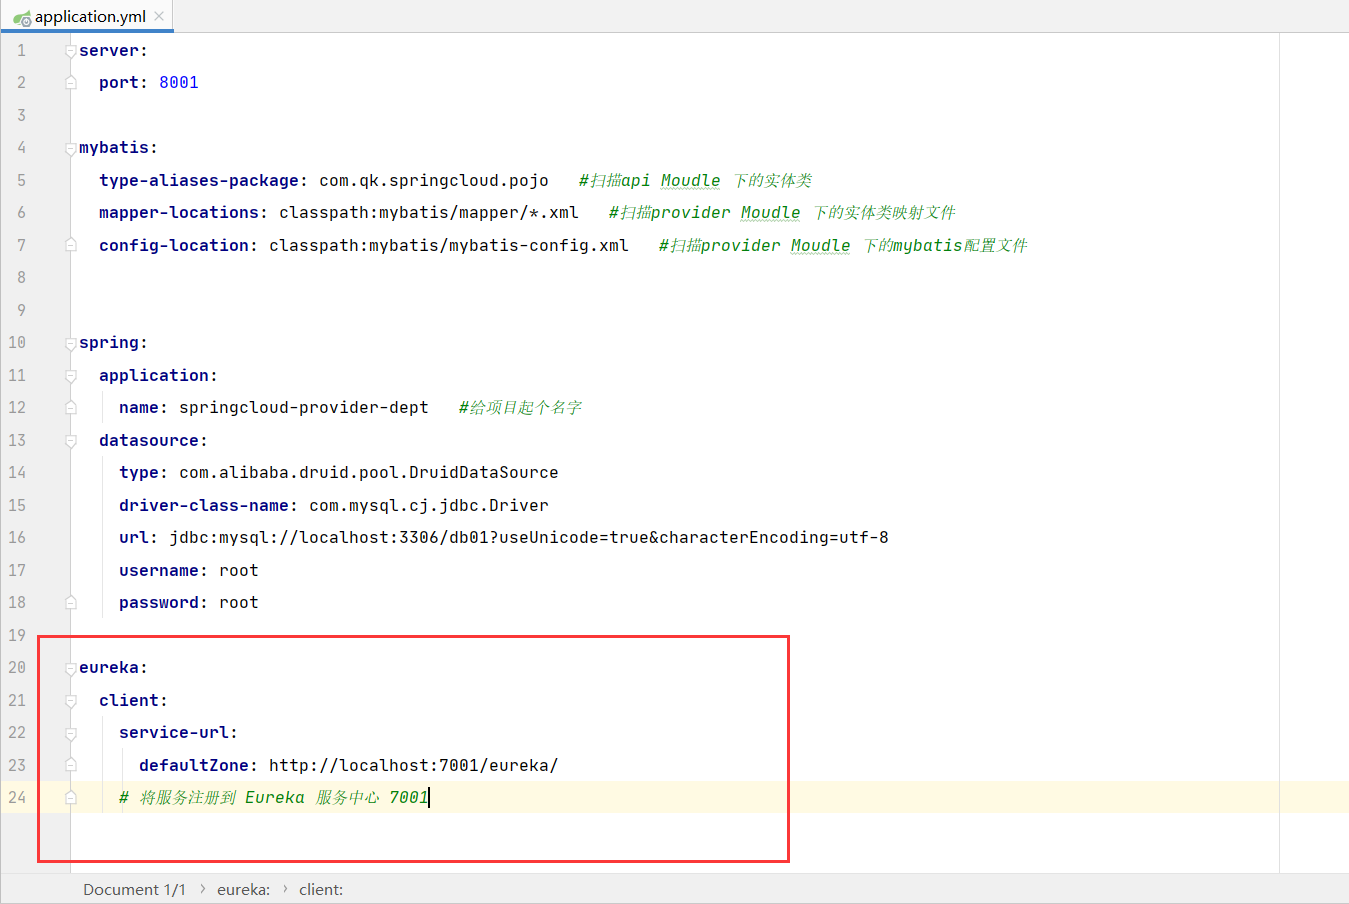
Task: Click the service-url key
Action: [174, 732]
